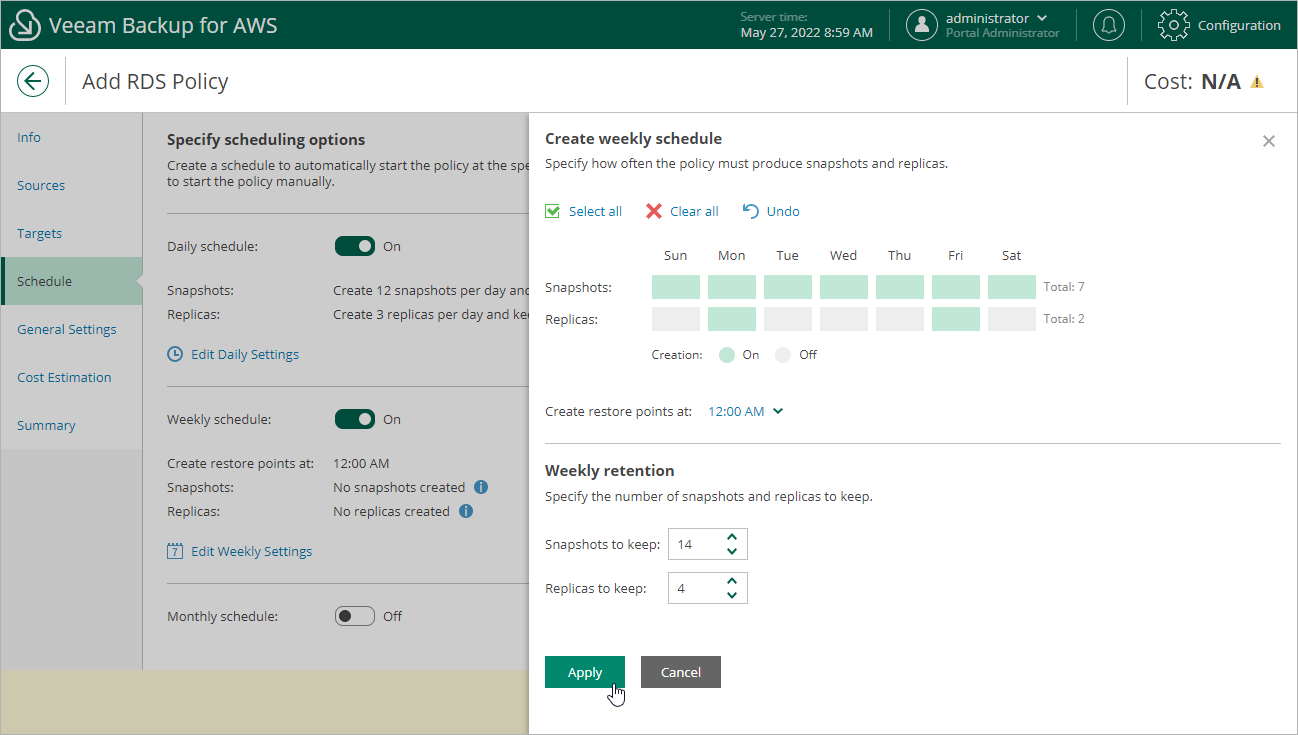Collapse the restore points time selector chevron
1298x735 pixels.
pos(778,411)
